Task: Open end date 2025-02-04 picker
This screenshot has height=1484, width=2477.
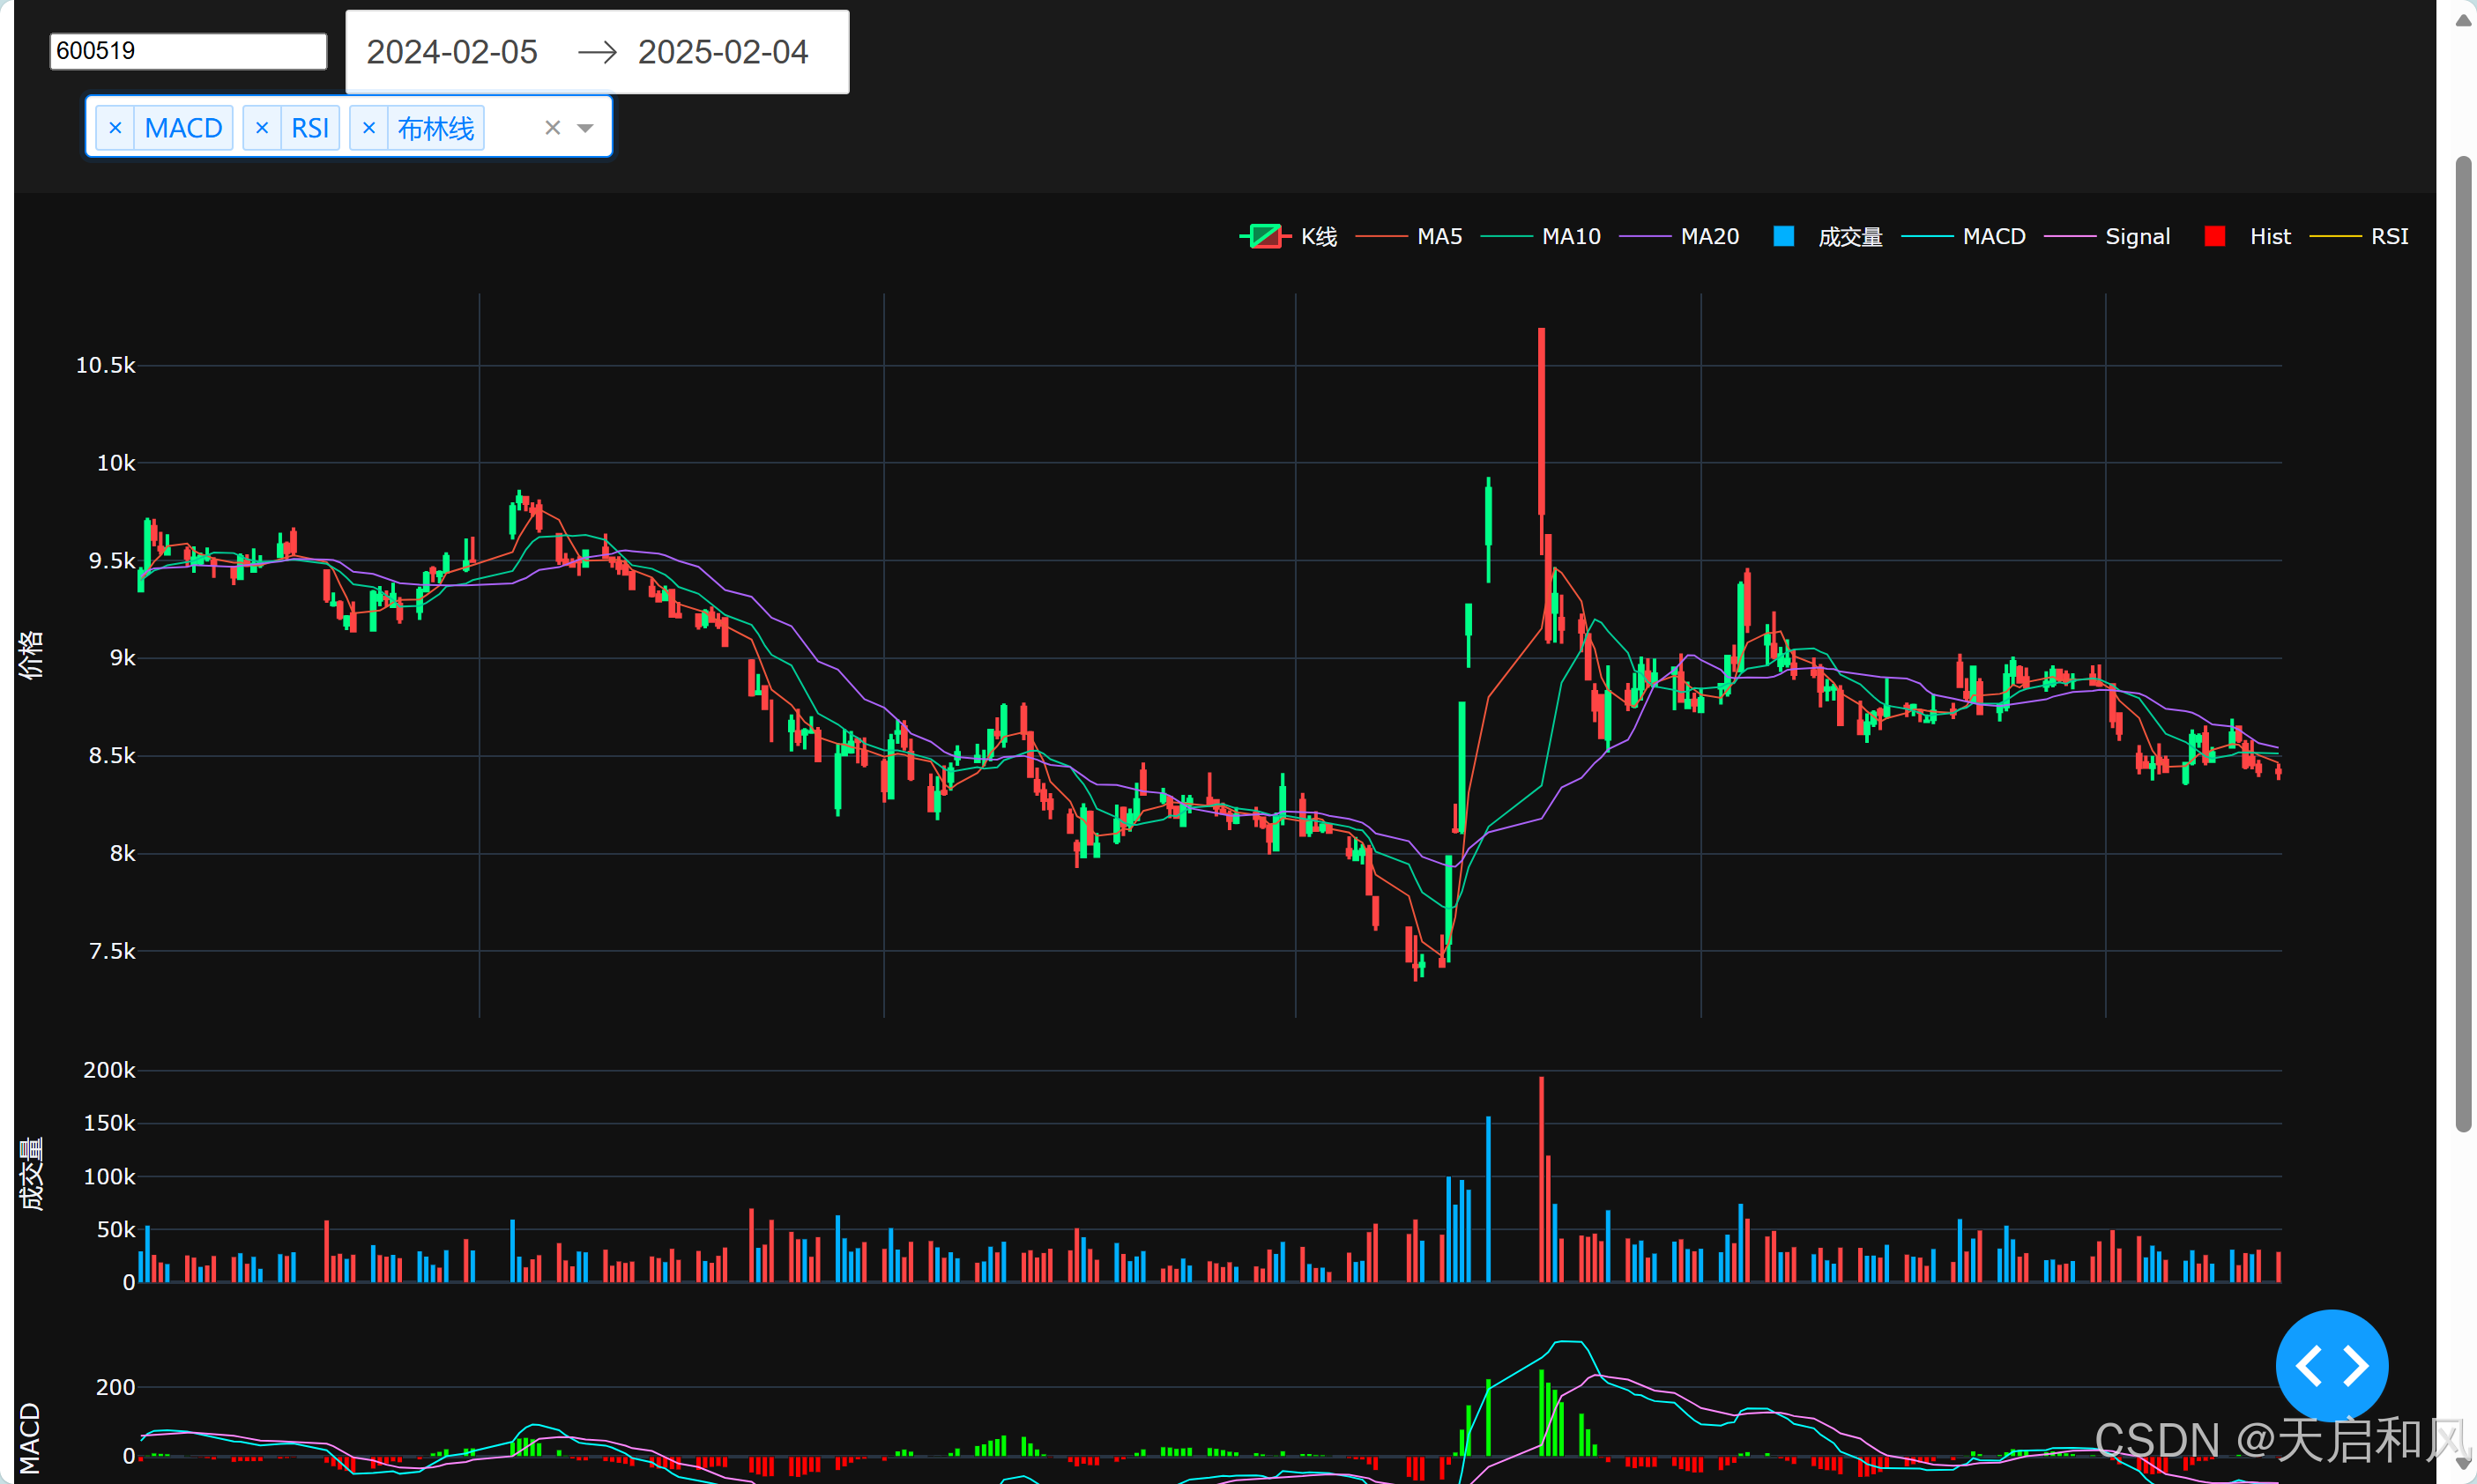Action: pos(723,52)
